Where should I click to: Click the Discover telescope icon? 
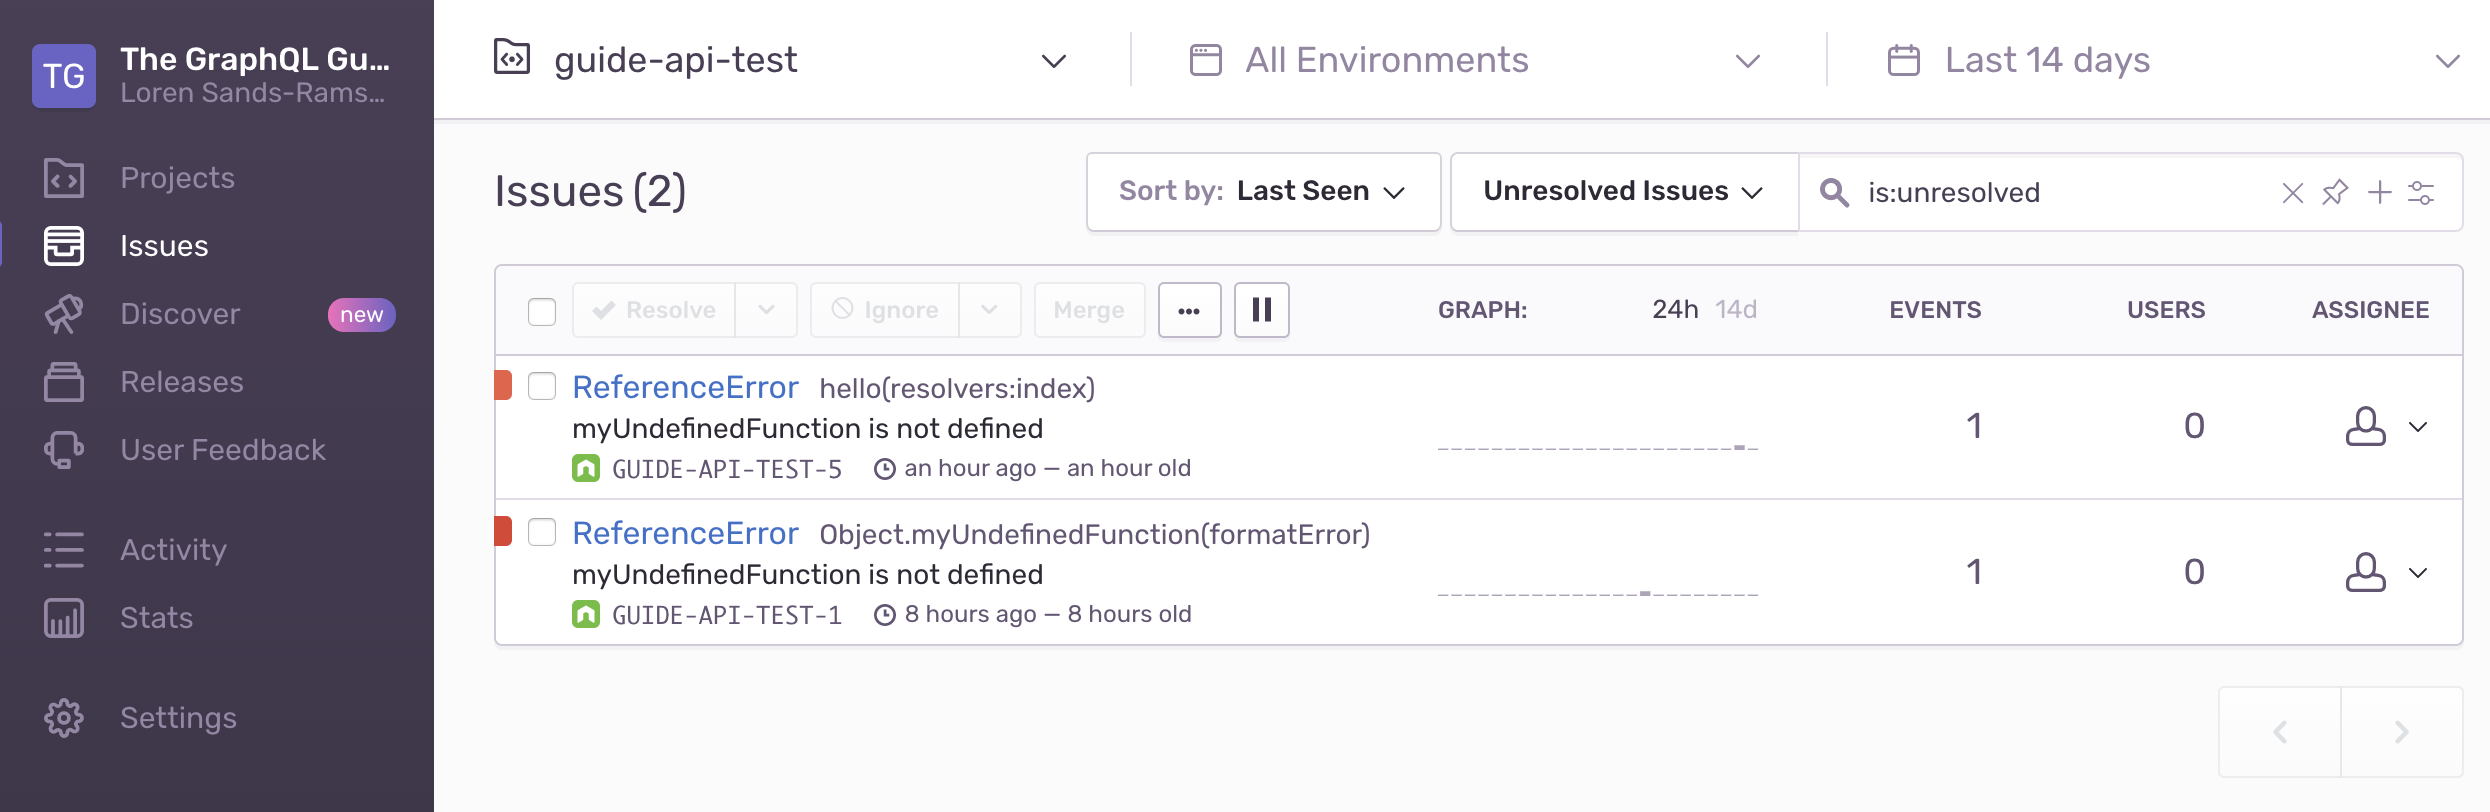pos(64,314)
